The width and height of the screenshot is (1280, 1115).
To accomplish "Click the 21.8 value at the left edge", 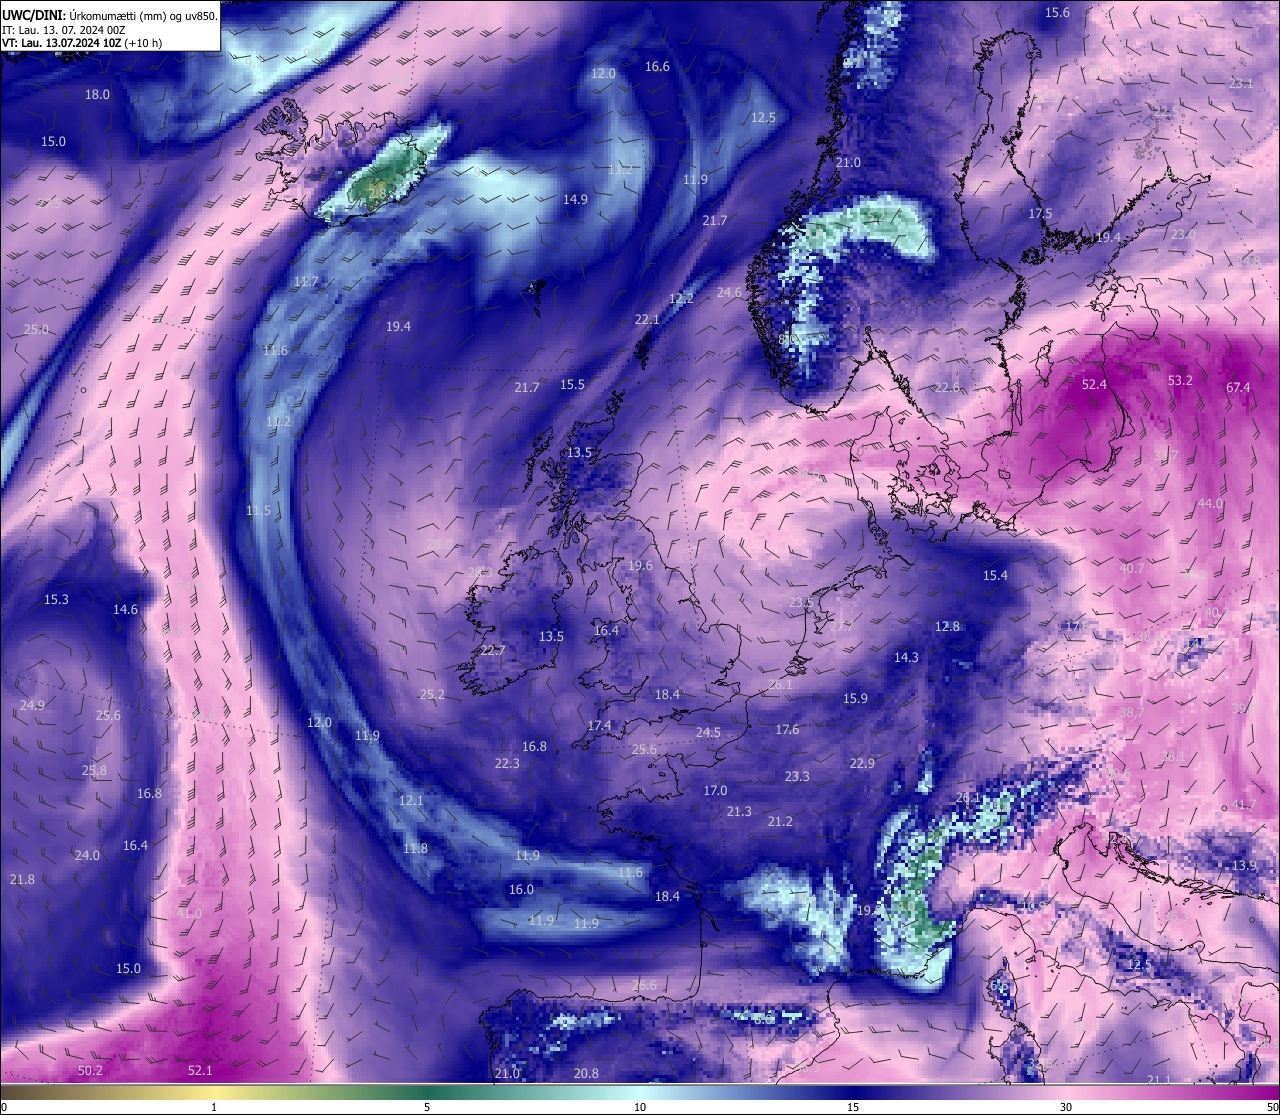I will point(22,879).
